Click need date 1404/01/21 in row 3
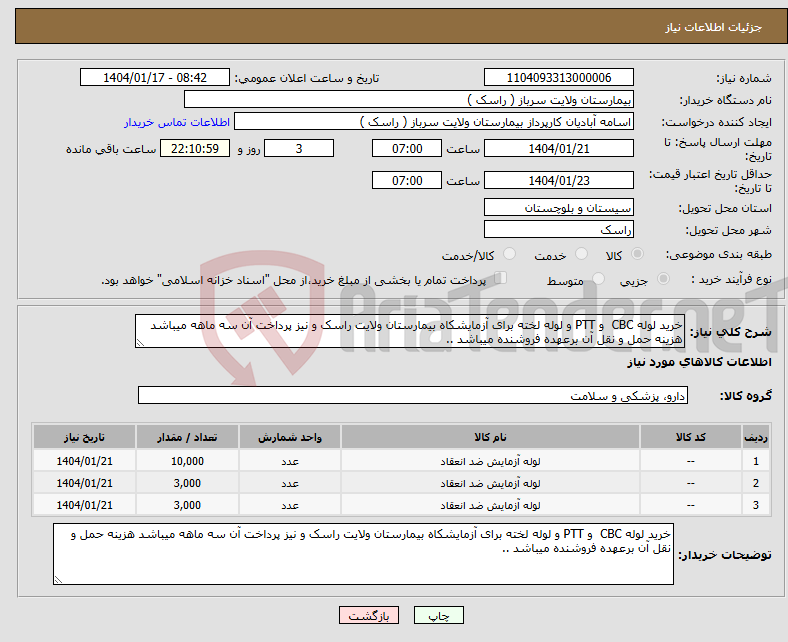 (x=84, y=505)
